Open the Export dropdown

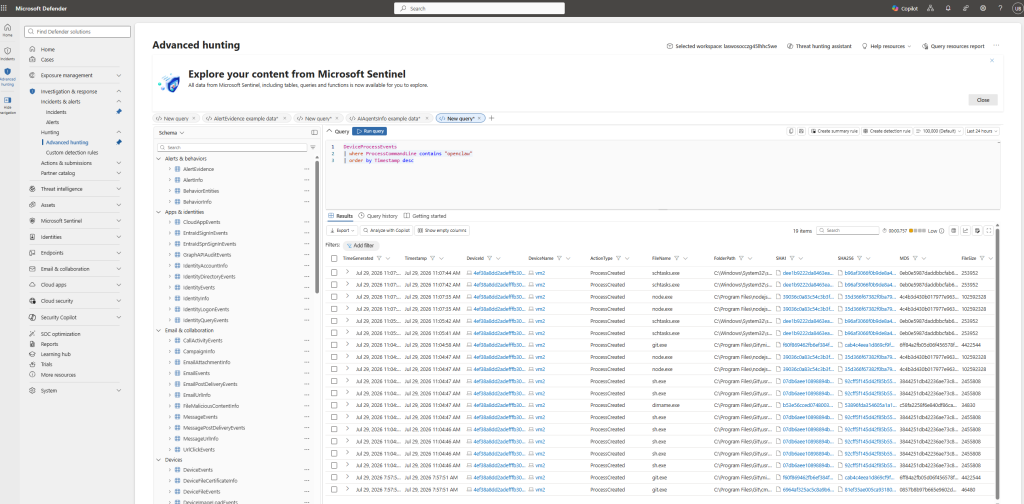pos(342,230)
